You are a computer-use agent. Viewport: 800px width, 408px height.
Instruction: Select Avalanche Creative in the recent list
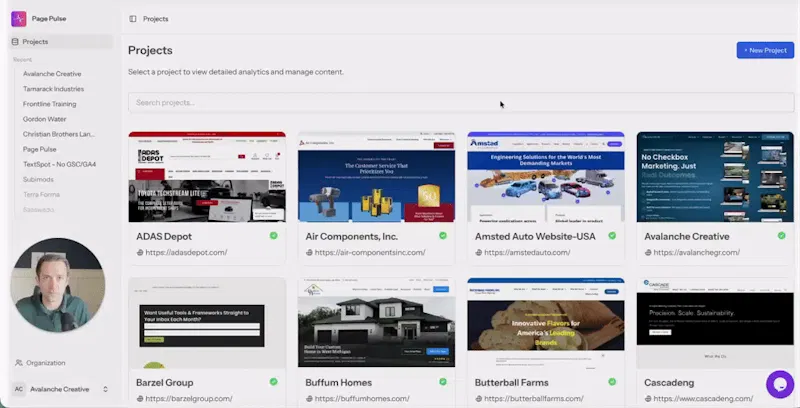pos(52,74)
